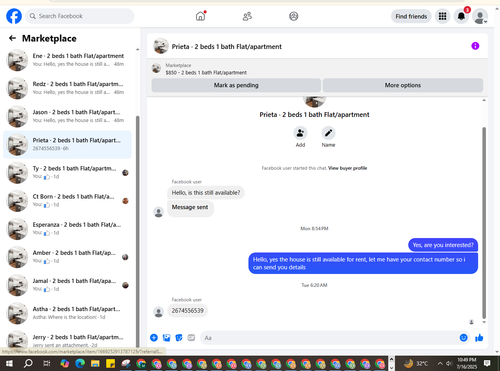Send a thumbs-up like
Viewport: 500px width, 371px height.
pos(479,338)
